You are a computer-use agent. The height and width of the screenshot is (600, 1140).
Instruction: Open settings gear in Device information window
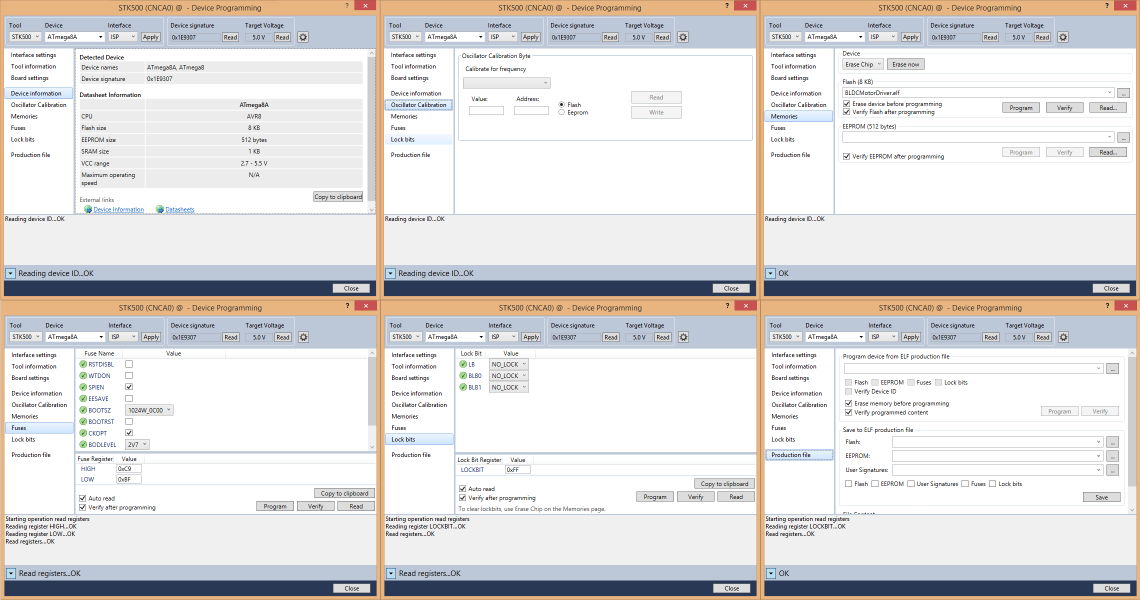click(303, 37)
